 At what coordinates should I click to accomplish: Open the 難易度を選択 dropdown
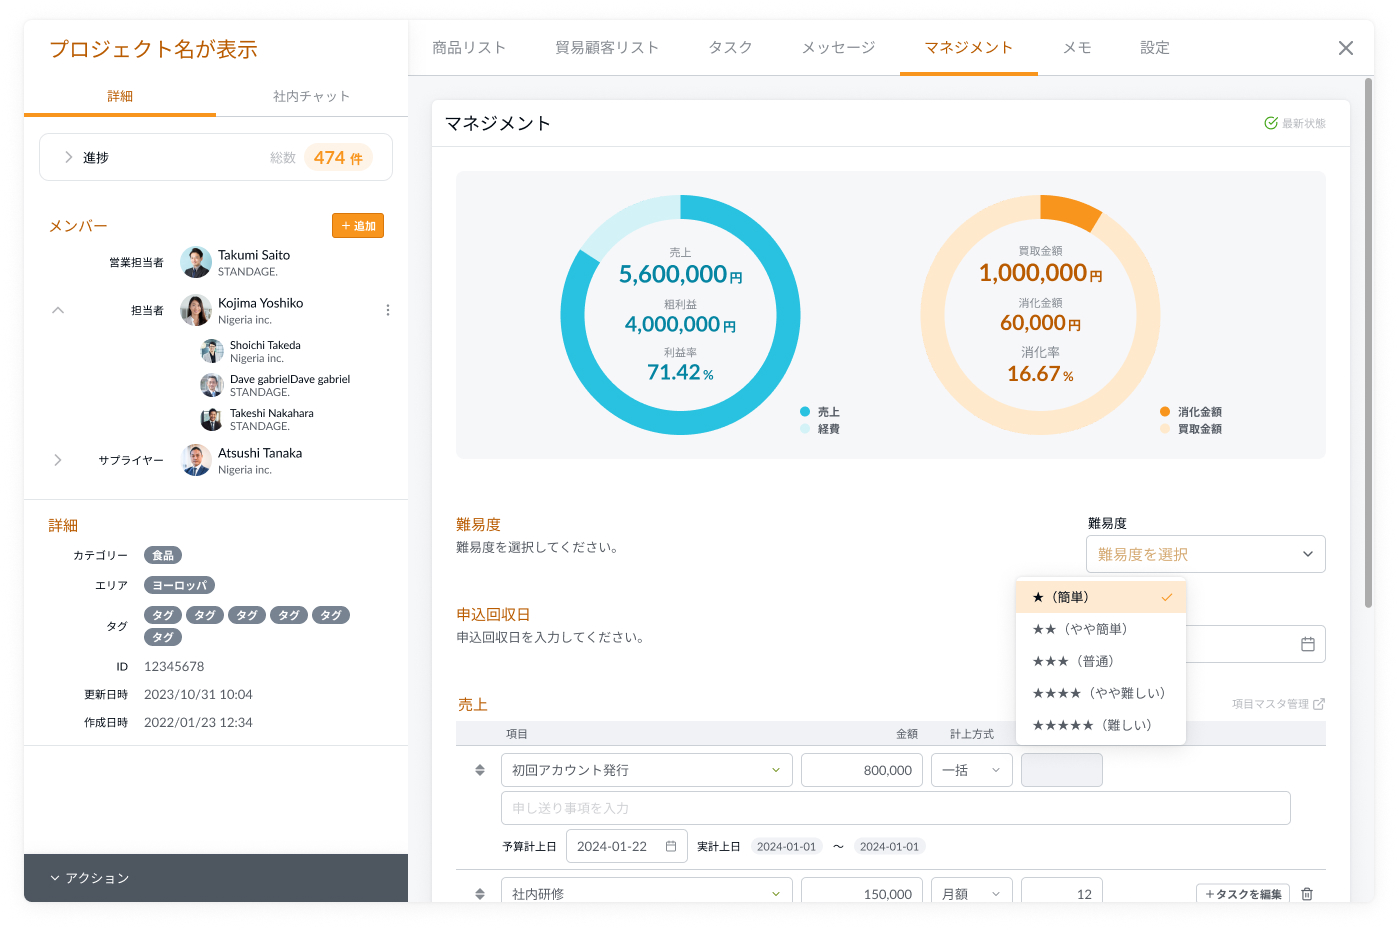coord(1206,554)
